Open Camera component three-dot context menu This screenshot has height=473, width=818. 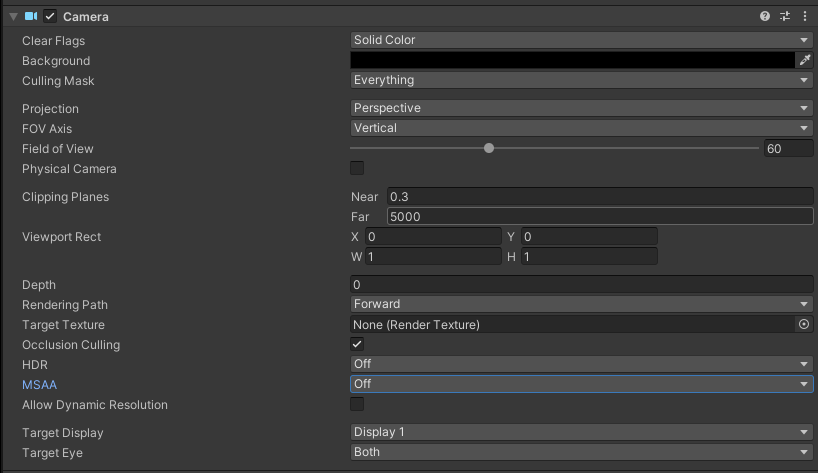pyautogui.click(x=805, y=16)
